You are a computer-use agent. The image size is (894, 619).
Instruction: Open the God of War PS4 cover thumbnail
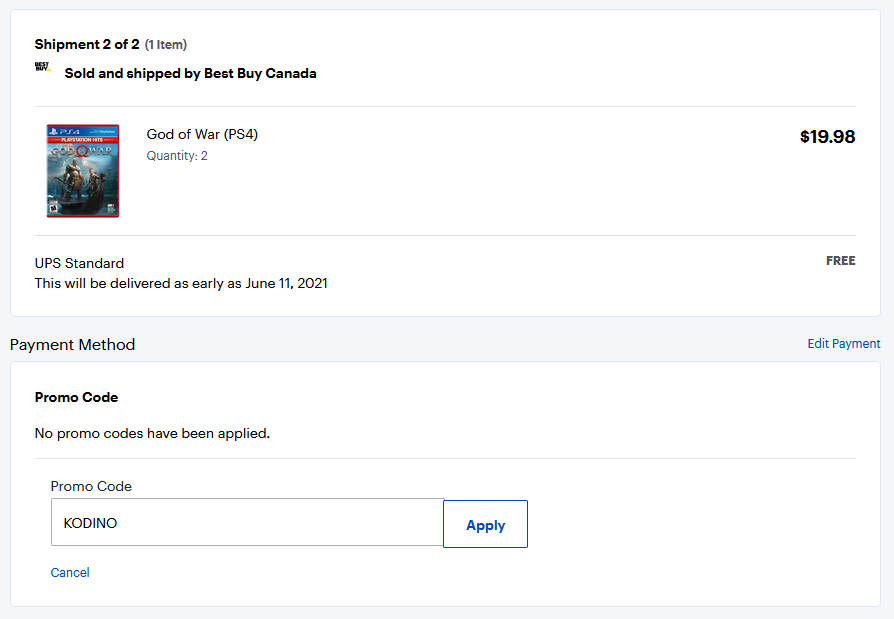(x=83, y=171)
